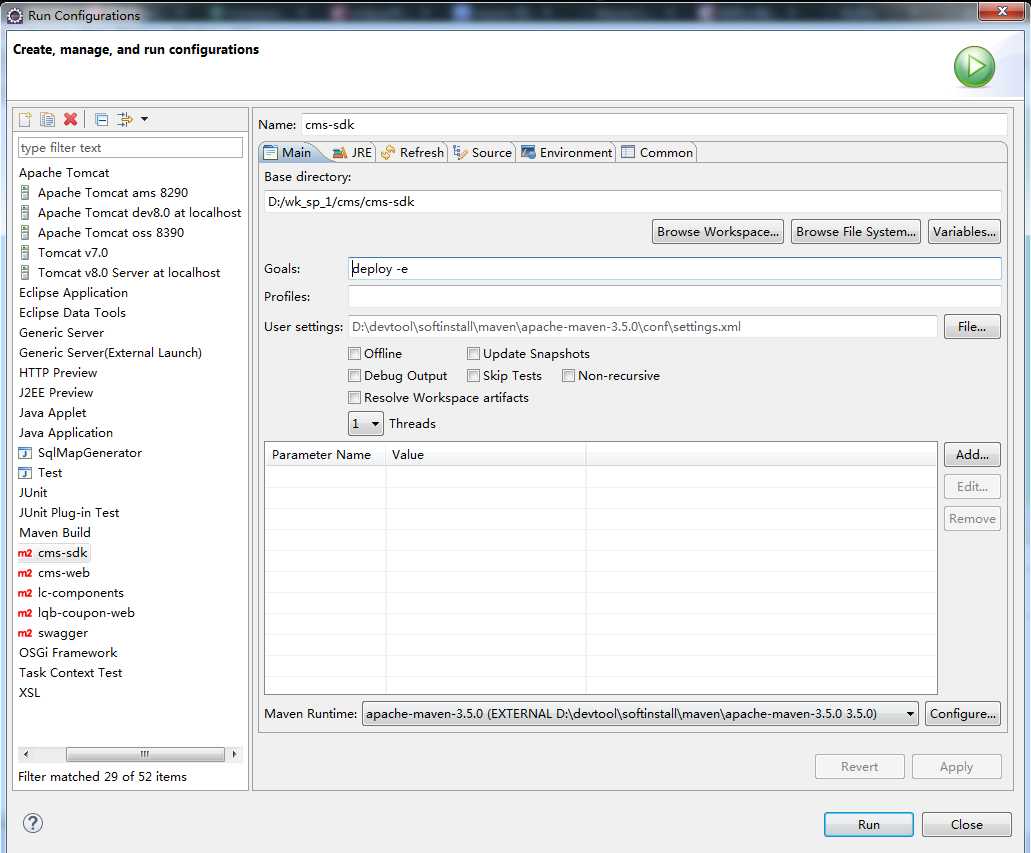The height and width of the screenshot is (853, 1031).
Task: Switch to the Main tab
Action: pyautogui.click(x=287, y=153)
